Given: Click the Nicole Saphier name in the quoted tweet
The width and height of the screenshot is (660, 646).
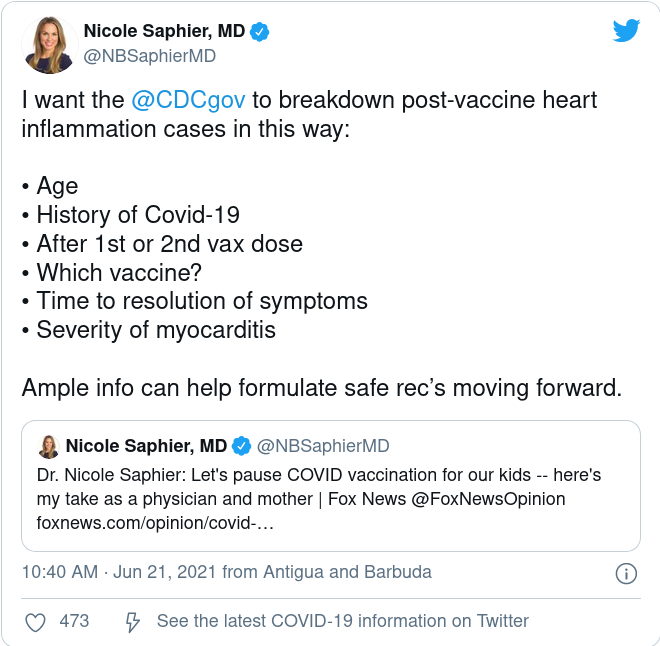Looking at the screenshot, I should (x=146, y=446).
